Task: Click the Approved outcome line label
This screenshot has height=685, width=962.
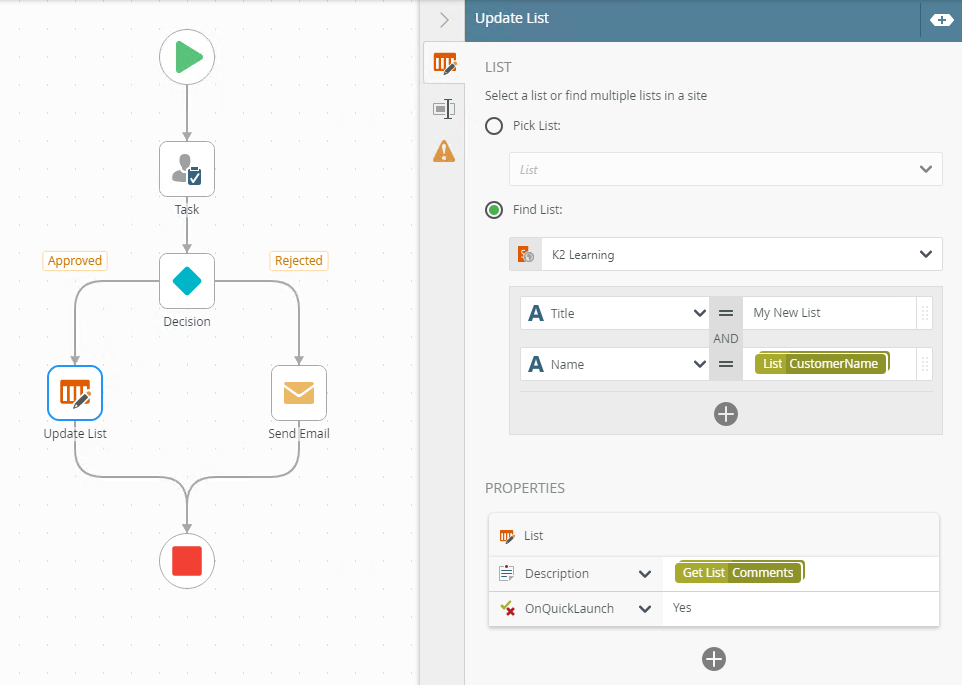Action: [75, 261]
